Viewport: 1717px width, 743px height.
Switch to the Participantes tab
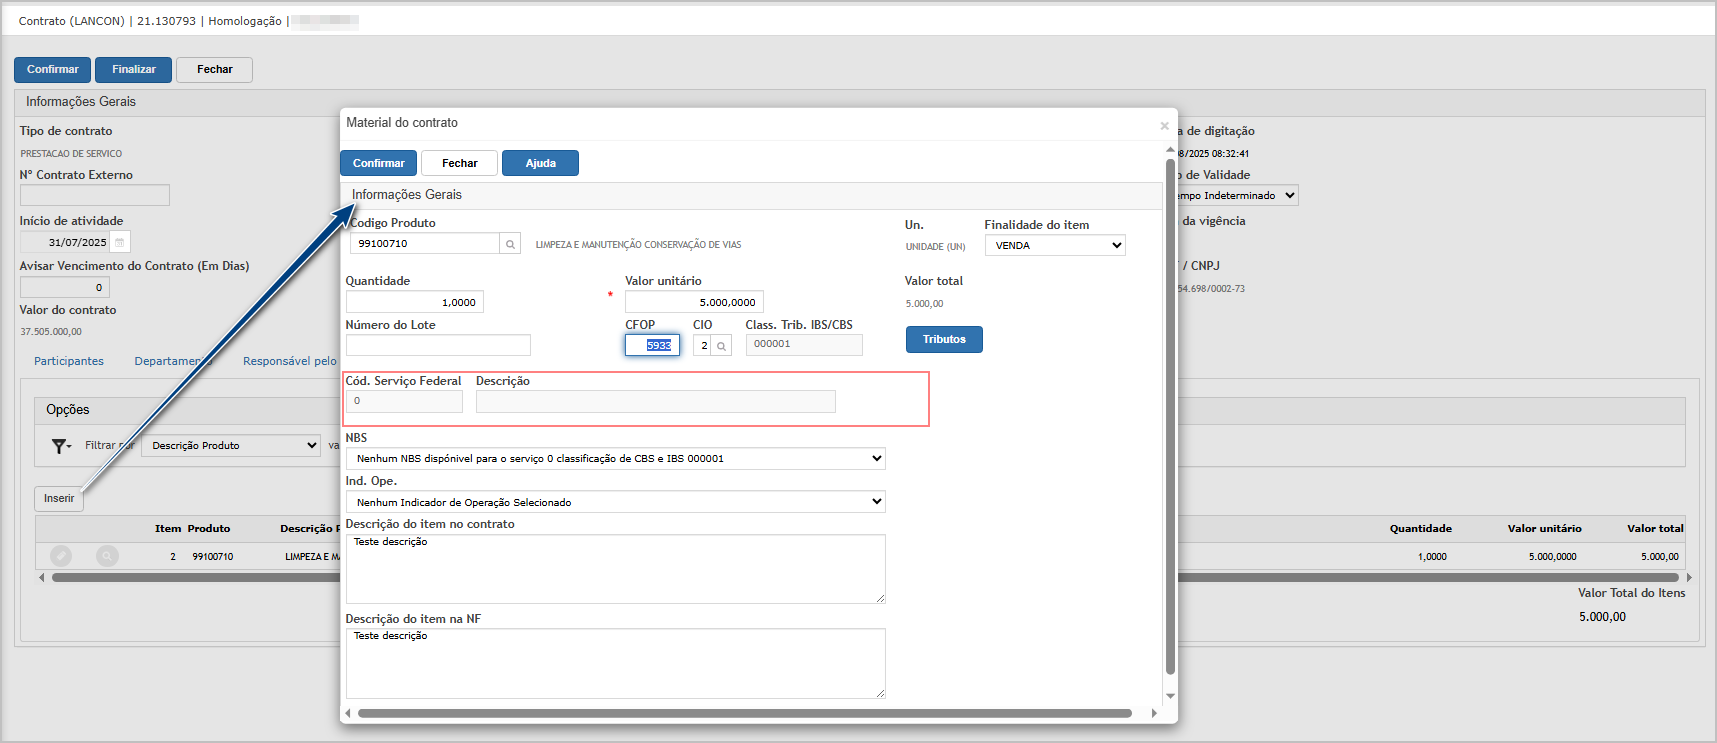click(69, 361)
